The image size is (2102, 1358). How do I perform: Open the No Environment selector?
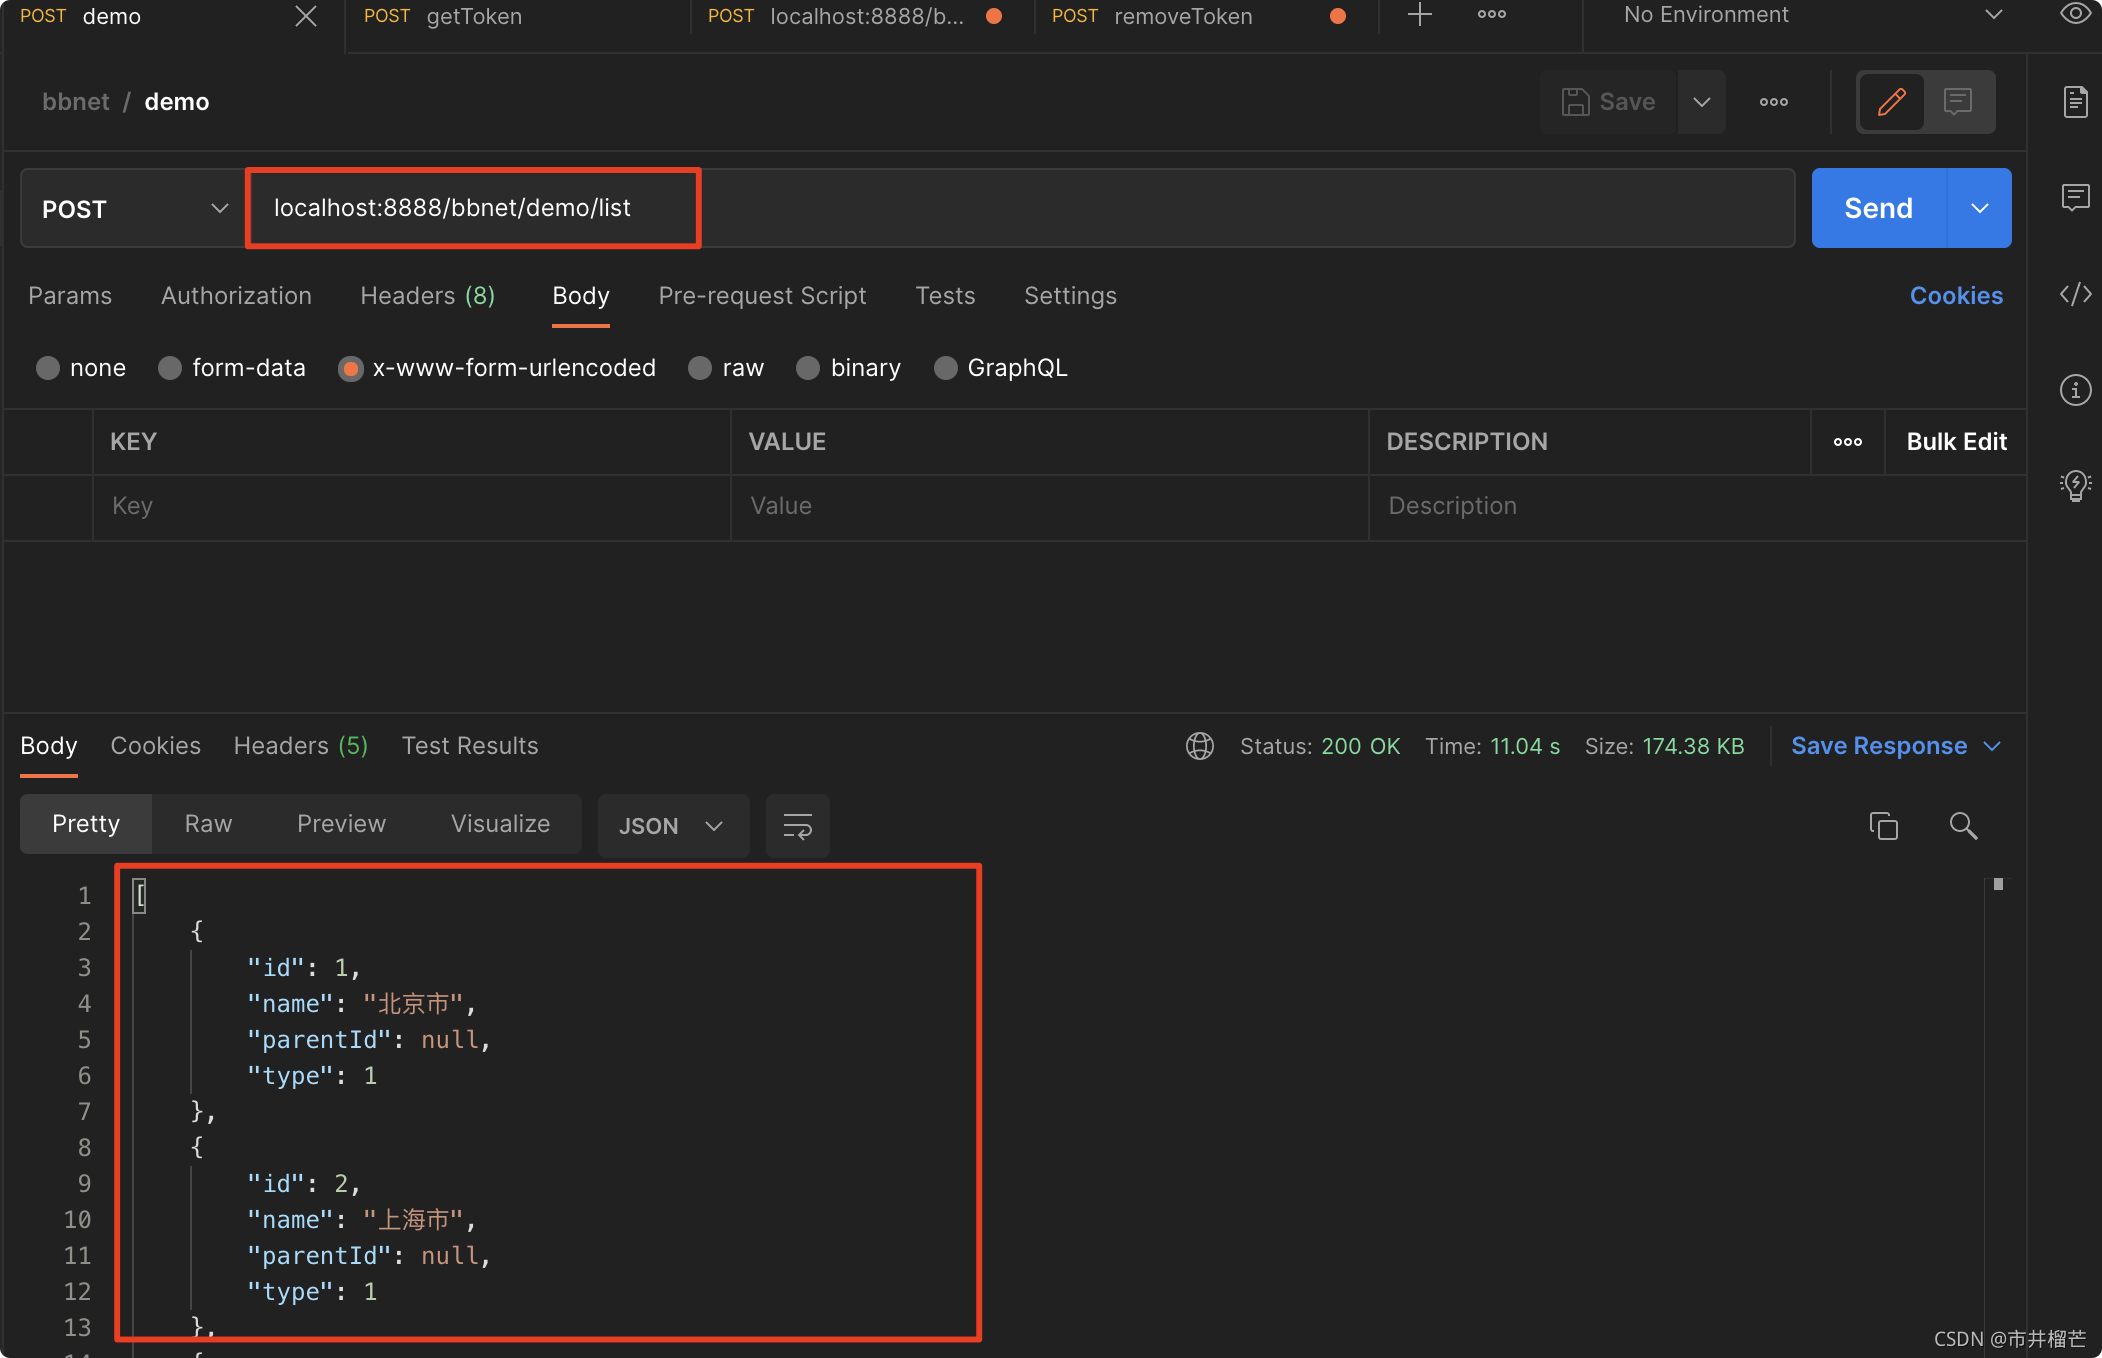coord(1810,15)
